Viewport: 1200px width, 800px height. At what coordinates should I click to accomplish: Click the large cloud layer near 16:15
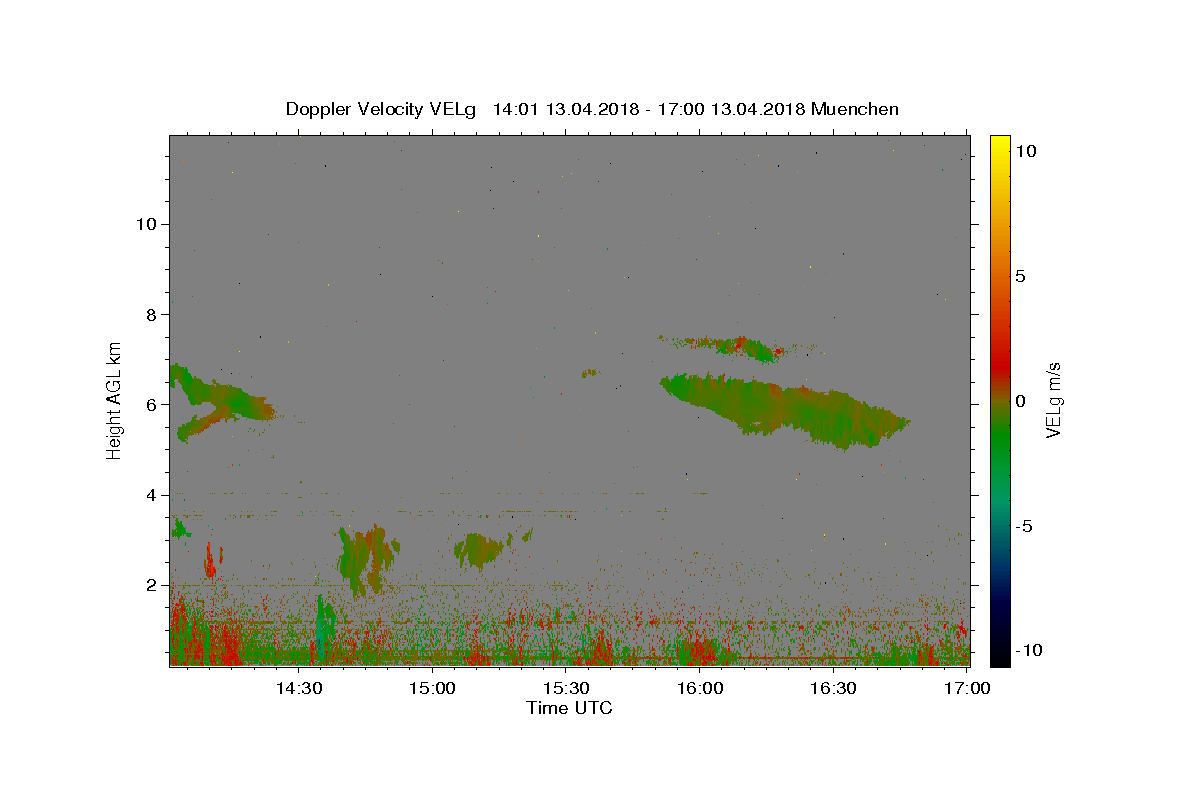pyautogui.click(x=785, y=410)
